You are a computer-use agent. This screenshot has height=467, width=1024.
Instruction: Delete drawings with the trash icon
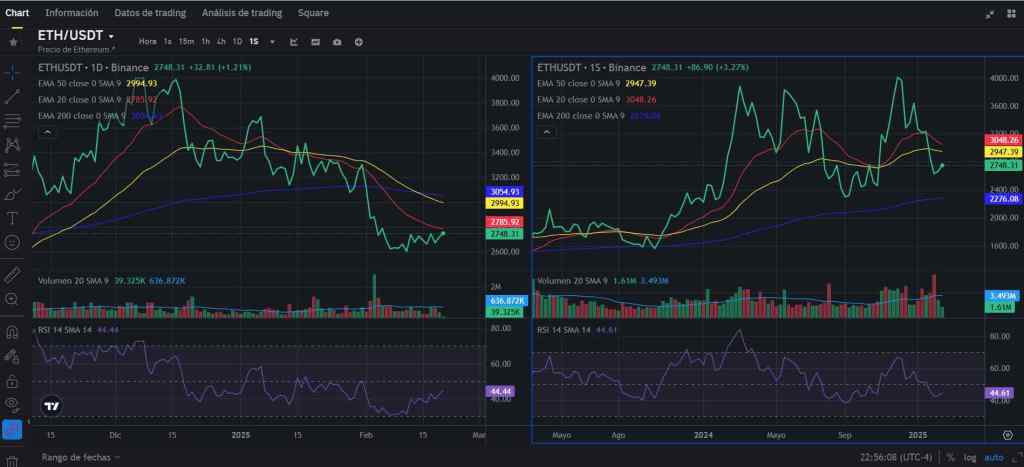coord(12,461)
